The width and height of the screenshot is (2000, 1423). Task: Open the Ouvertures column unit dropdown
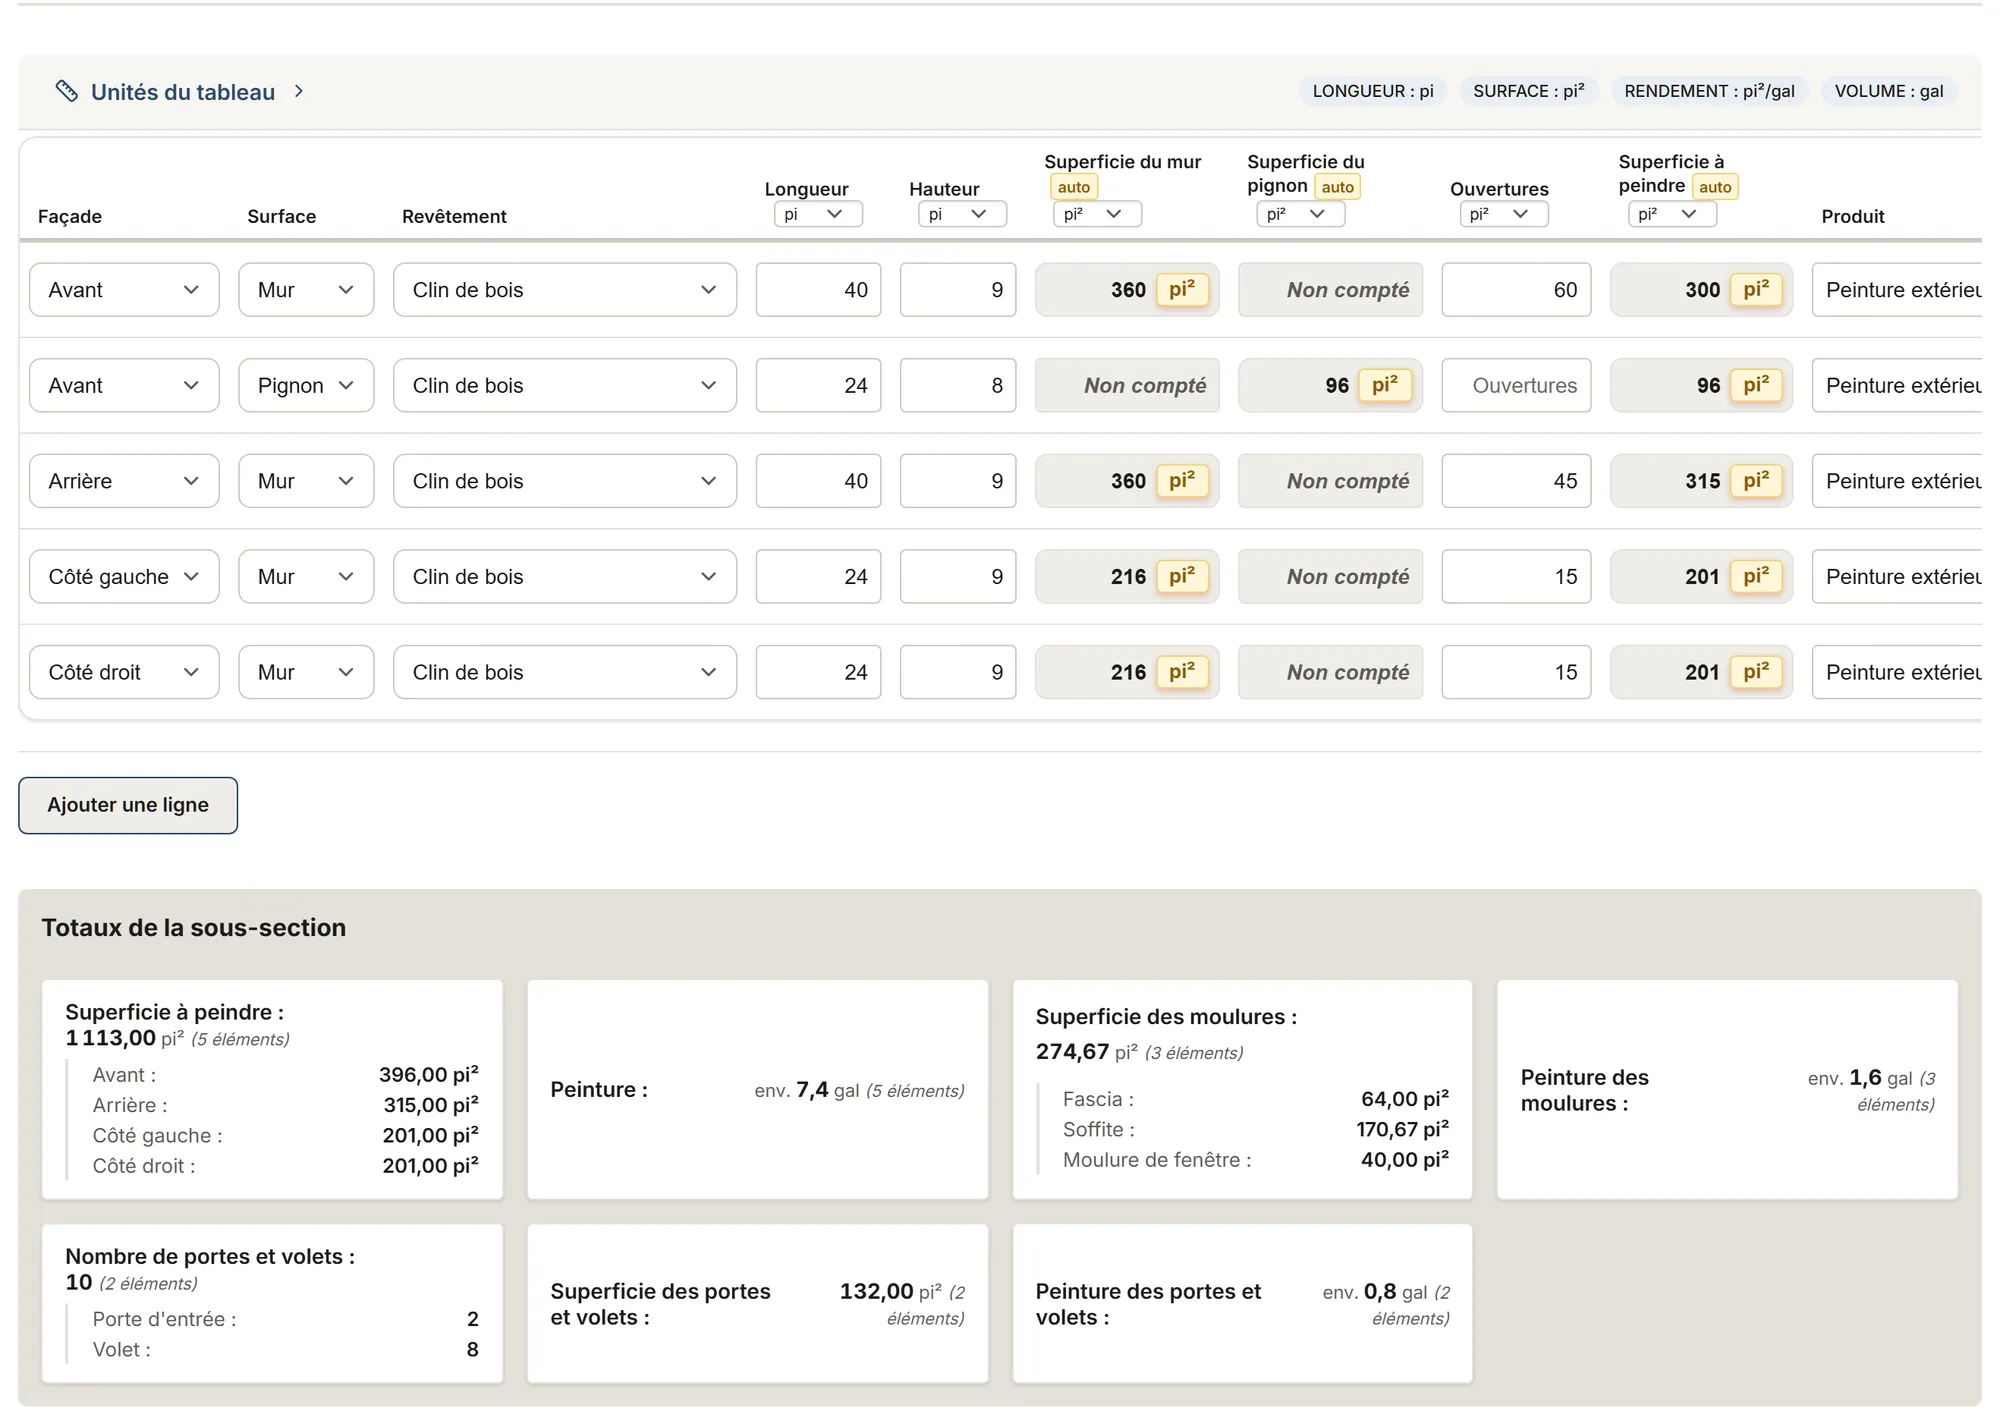[x=1504, y=214]
